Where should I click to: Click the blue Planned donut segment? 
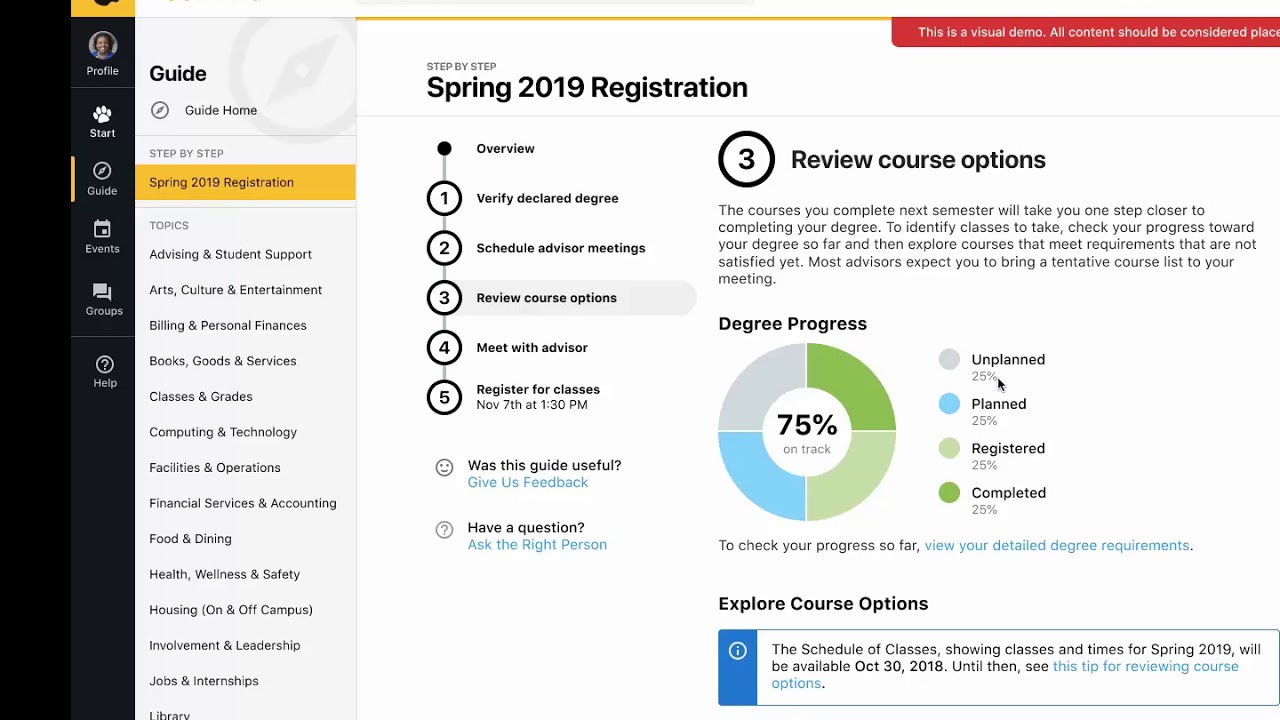(x=756, y=483)
